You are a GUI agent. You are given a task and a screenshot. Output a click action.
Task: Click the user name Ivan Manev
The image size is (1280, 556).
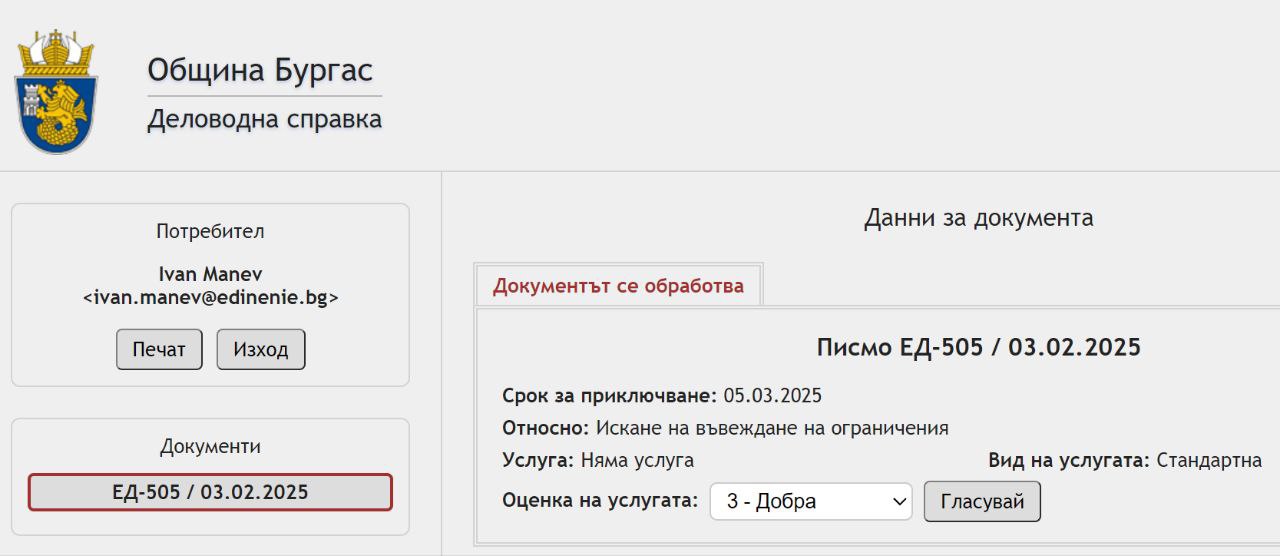coord(210,274)
